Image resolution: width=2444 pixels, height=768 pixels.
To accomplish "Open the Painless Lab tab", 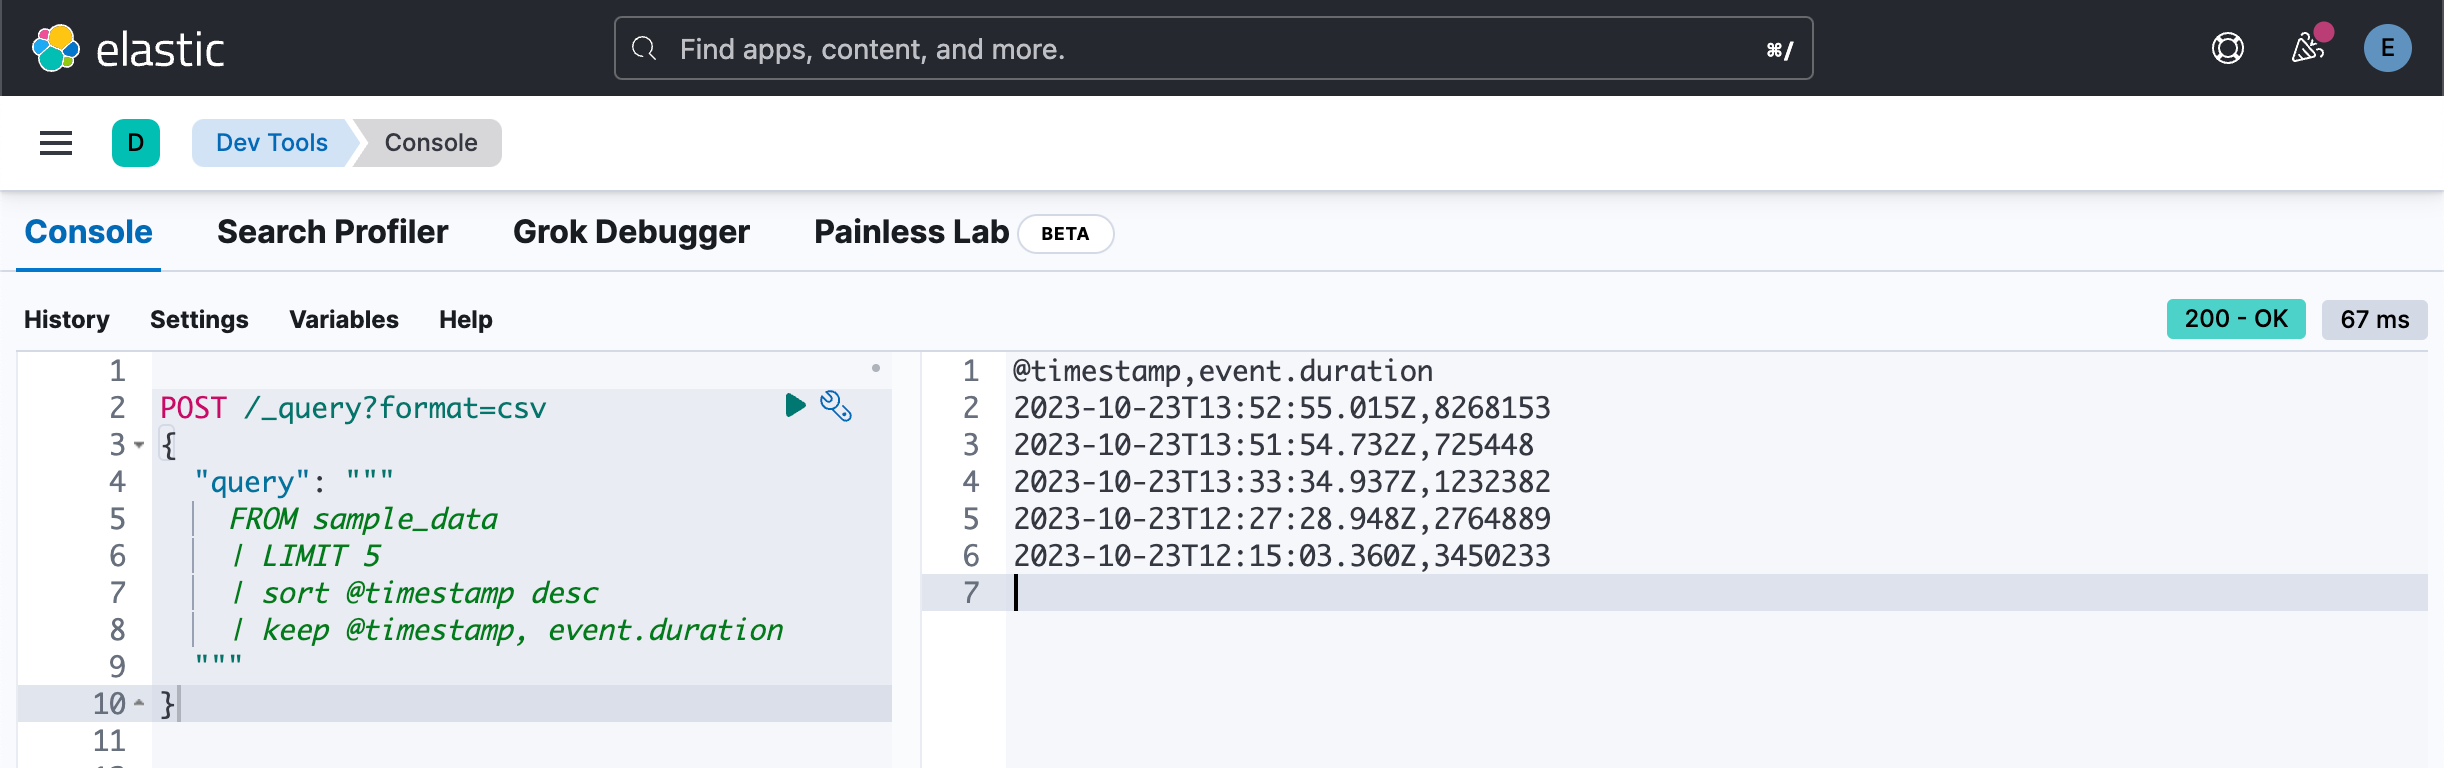I will (x=911, y=231).
